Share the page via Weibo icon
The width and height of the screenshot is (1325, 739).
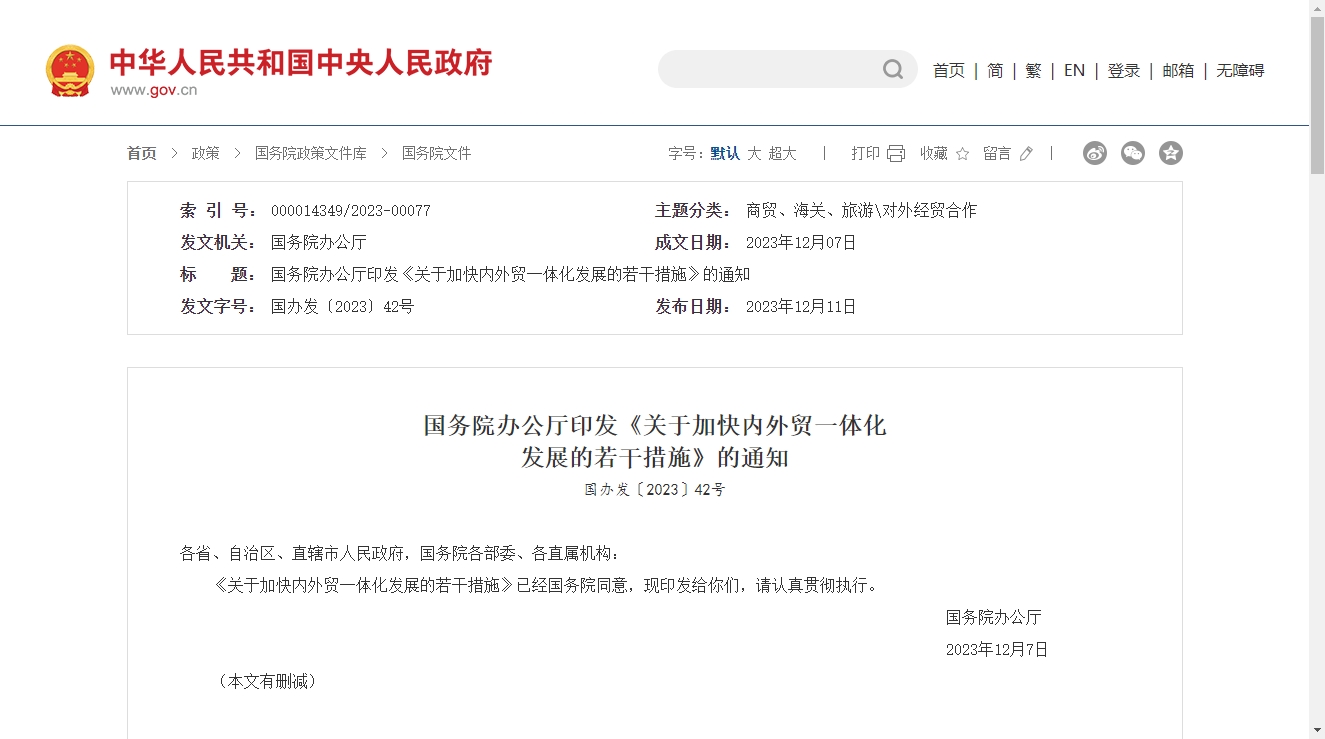point(1095,153)
